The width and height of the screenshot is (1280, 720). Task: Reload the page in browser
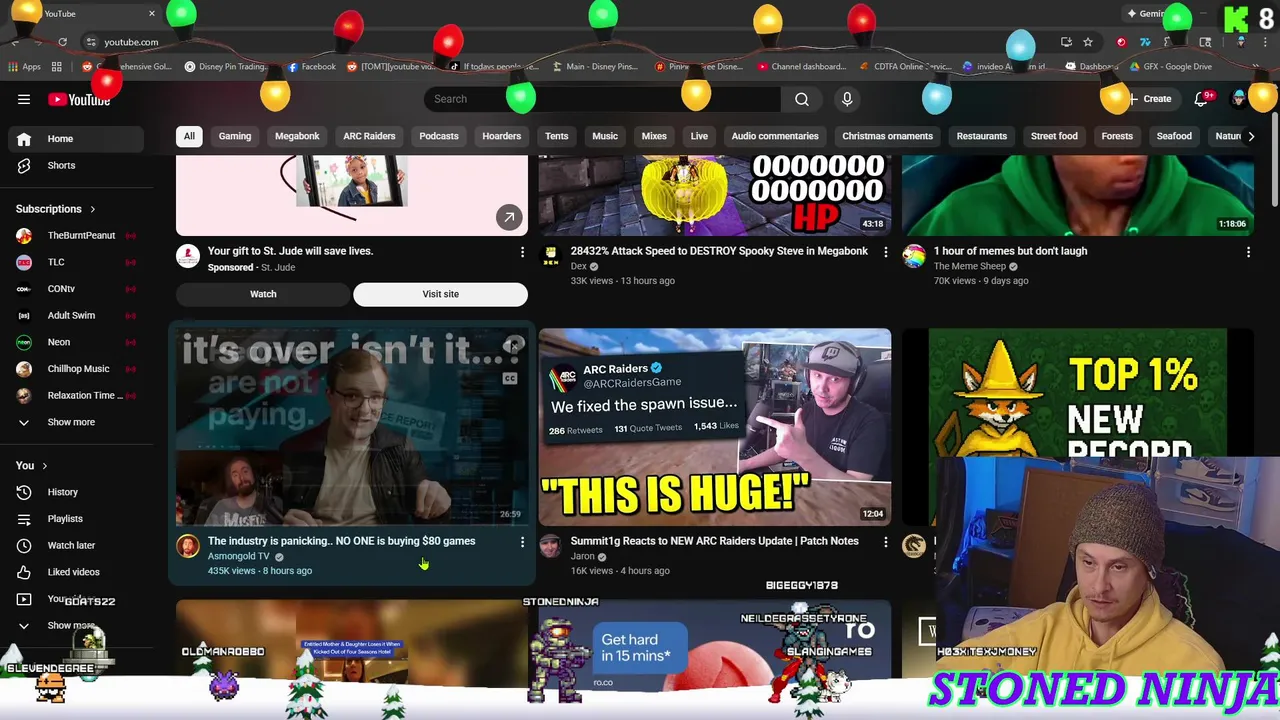[x=62, y=42]
